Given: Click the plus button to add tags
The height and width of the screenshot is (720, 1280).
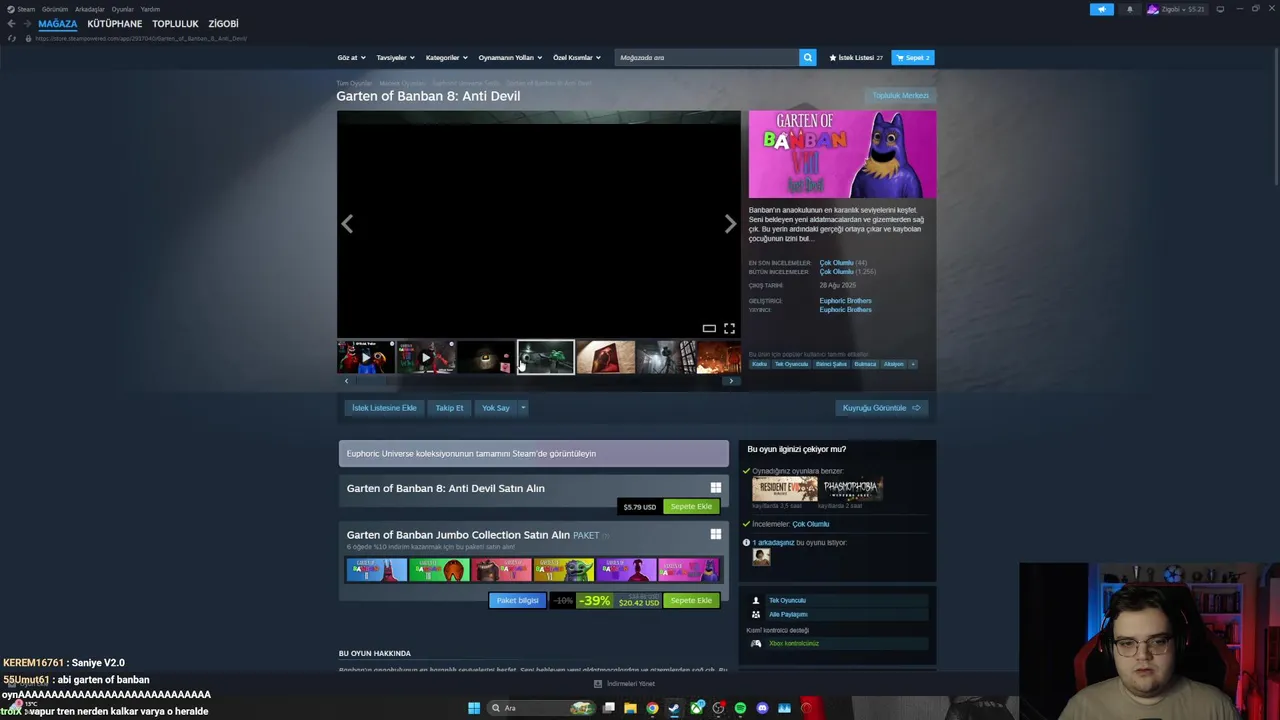Looking at the screenshot, I should [912, 364].
